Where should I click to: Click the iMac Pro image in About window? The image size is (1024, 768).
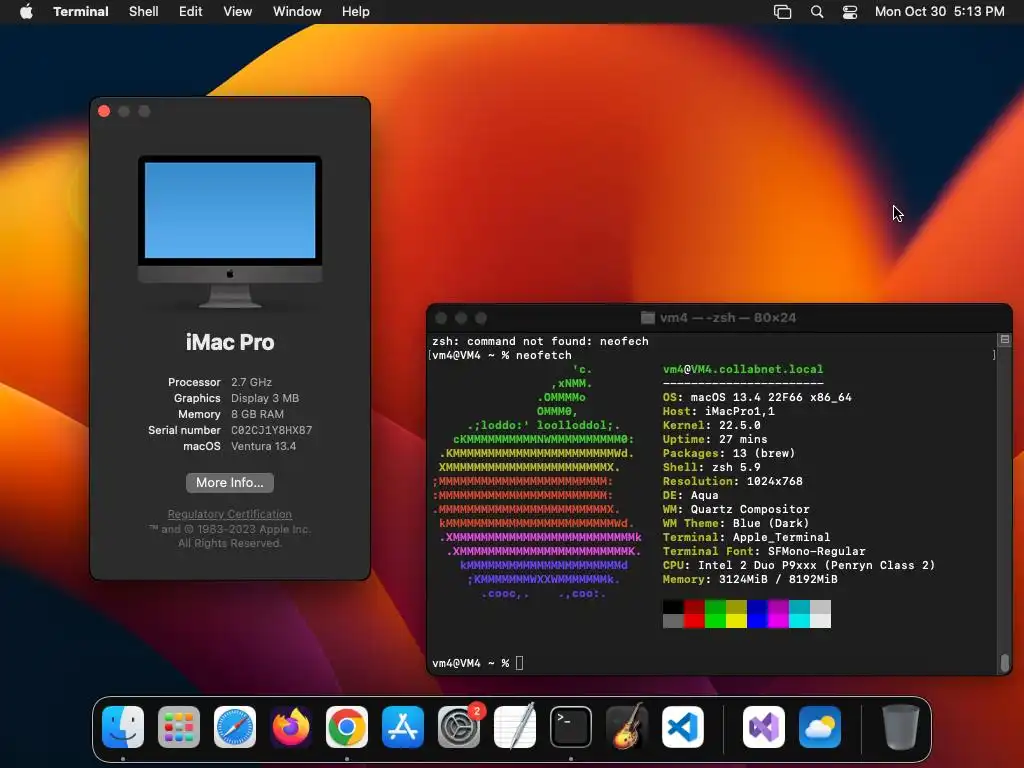click(230, 231)
